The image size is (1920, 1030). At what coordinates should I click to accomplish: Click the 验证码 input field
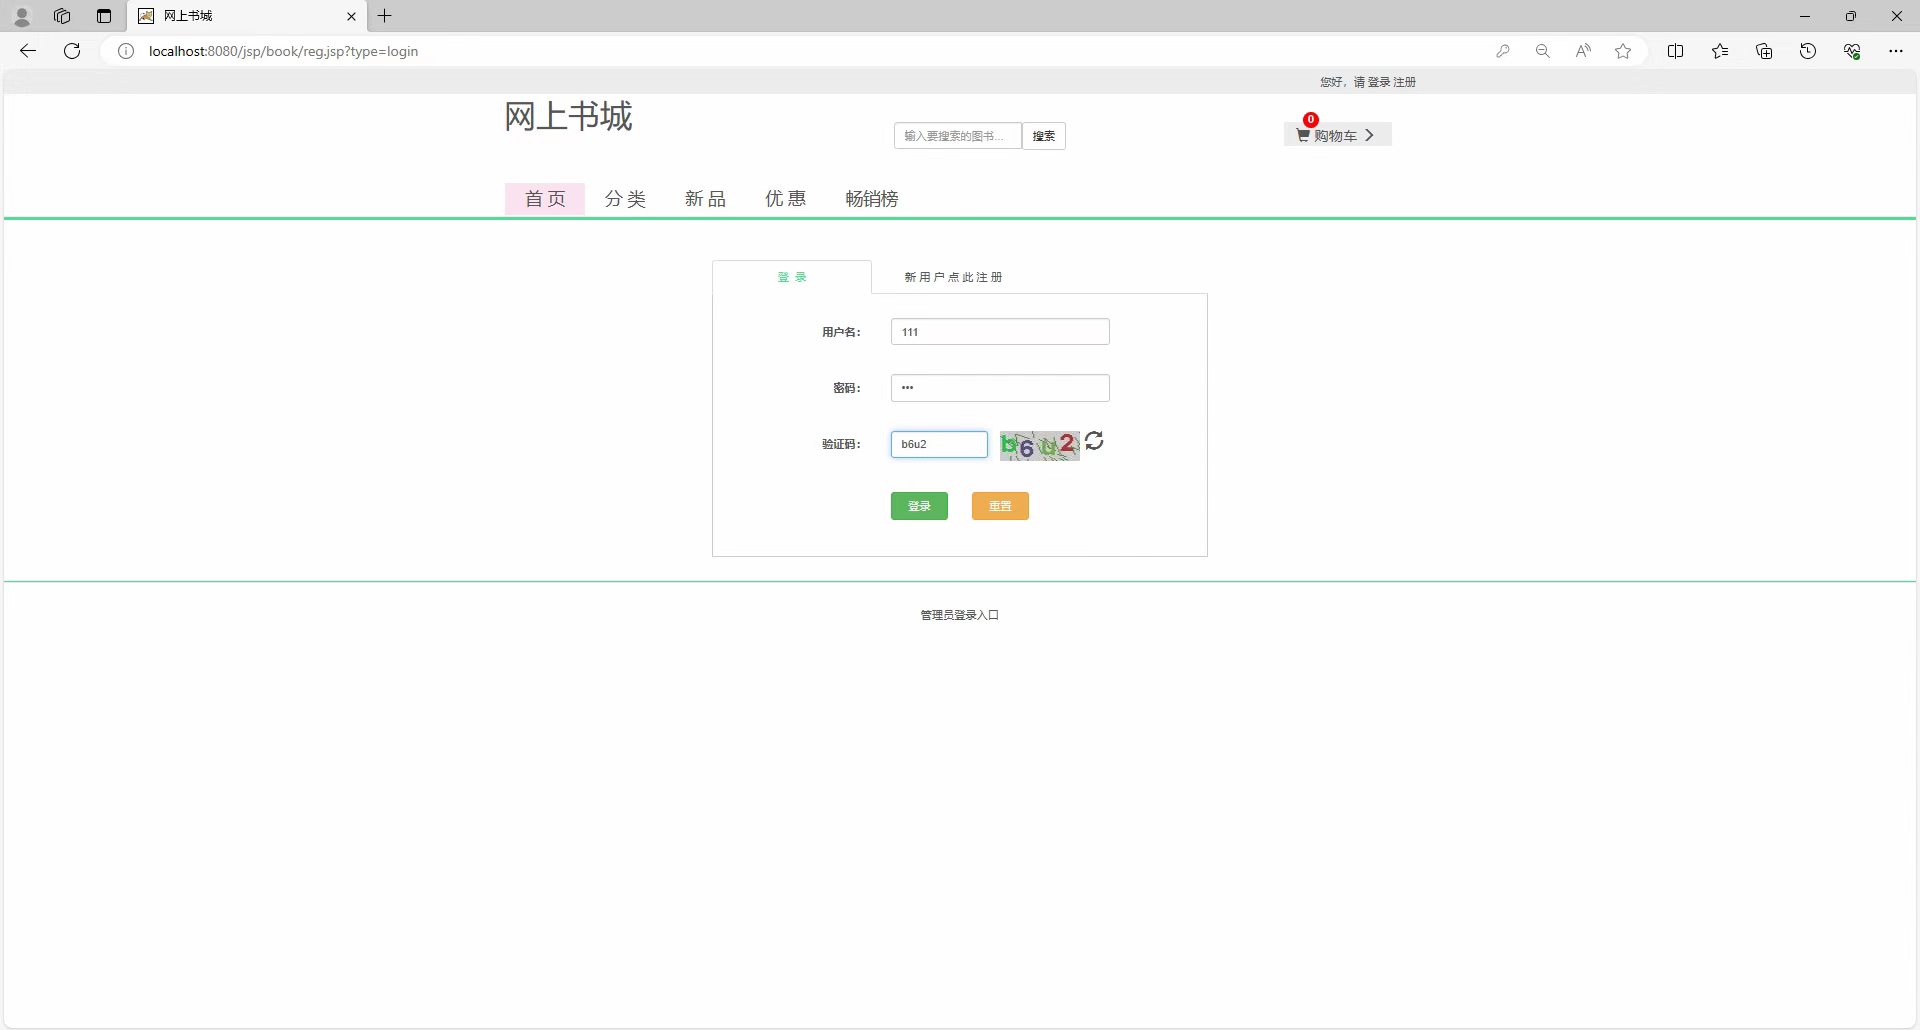coord(939,445)
